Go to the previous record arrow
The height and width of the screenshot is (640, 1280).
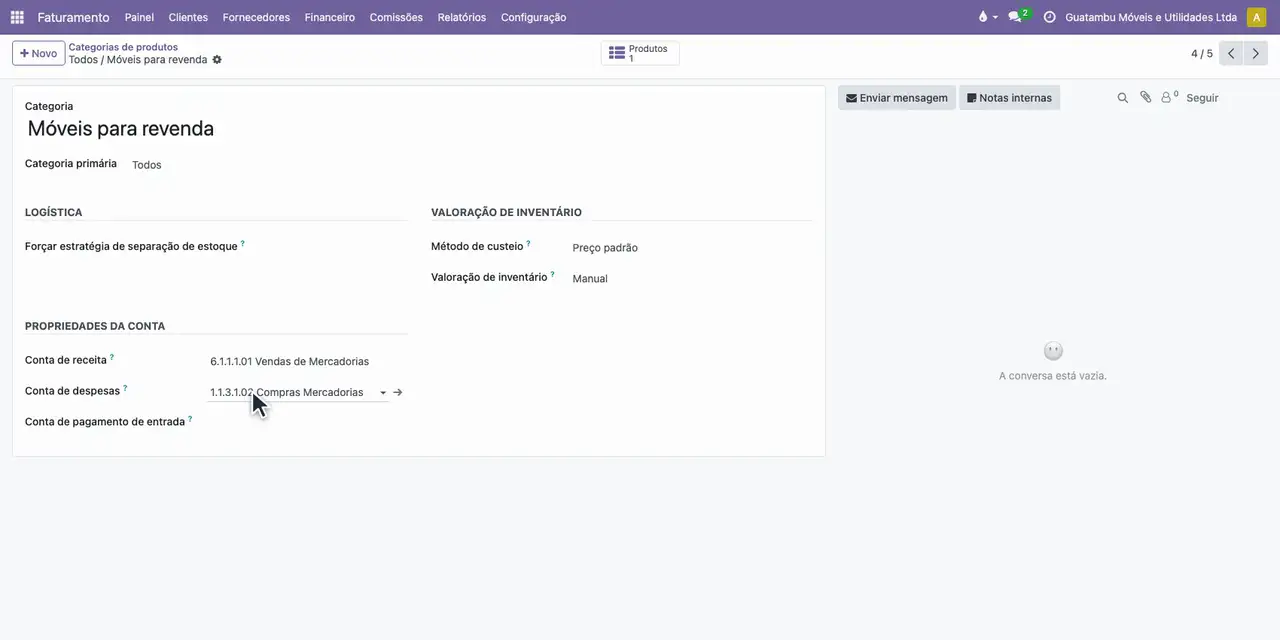tap(1231, 54)
